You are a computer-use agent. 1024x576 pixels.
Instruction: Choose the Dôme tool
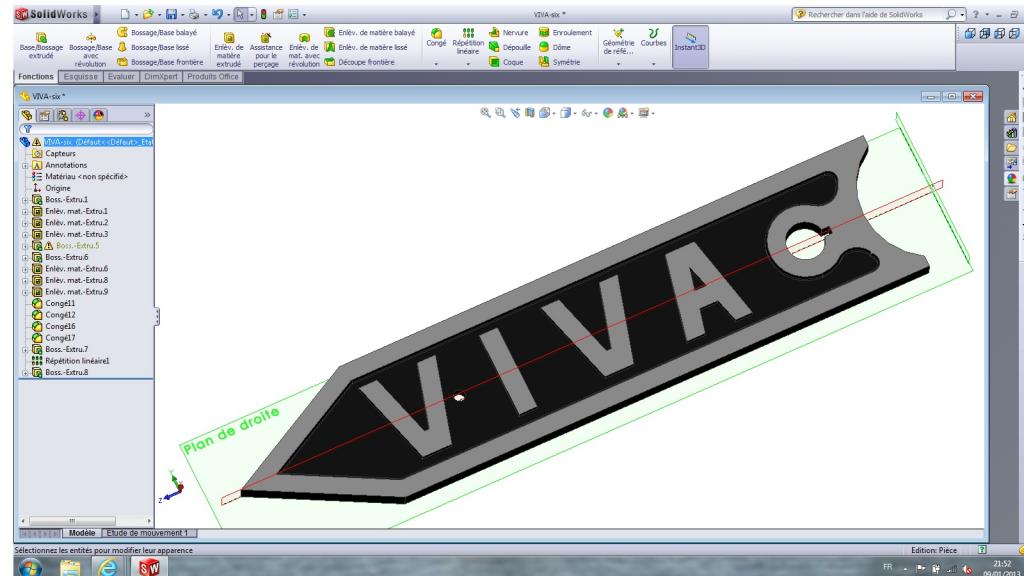tap(554, 47)
